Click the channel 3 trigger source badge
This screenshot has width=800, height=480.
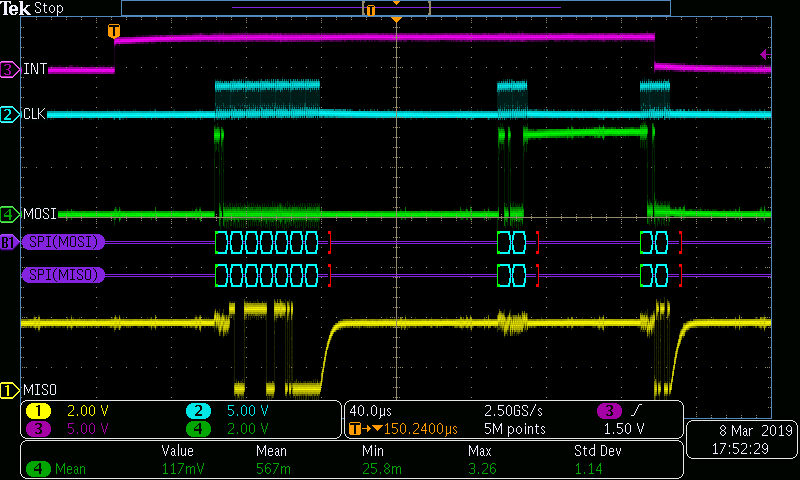(x=610, y=411)
